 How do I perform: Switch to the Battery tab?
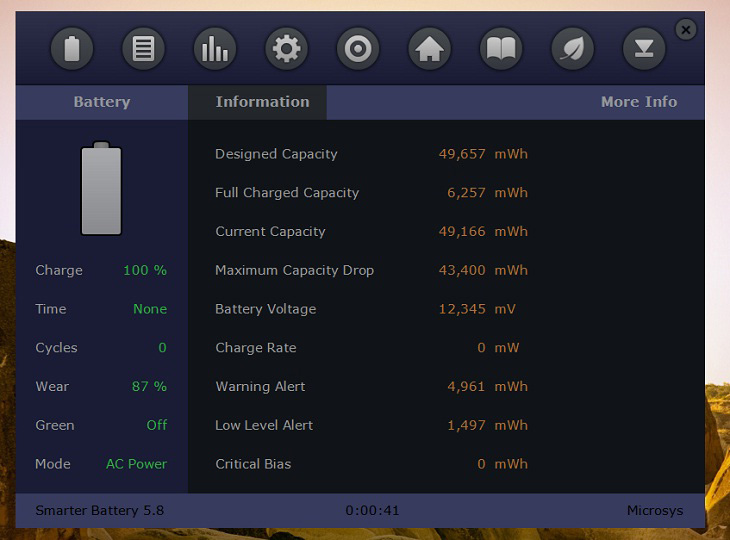[102, 102]
